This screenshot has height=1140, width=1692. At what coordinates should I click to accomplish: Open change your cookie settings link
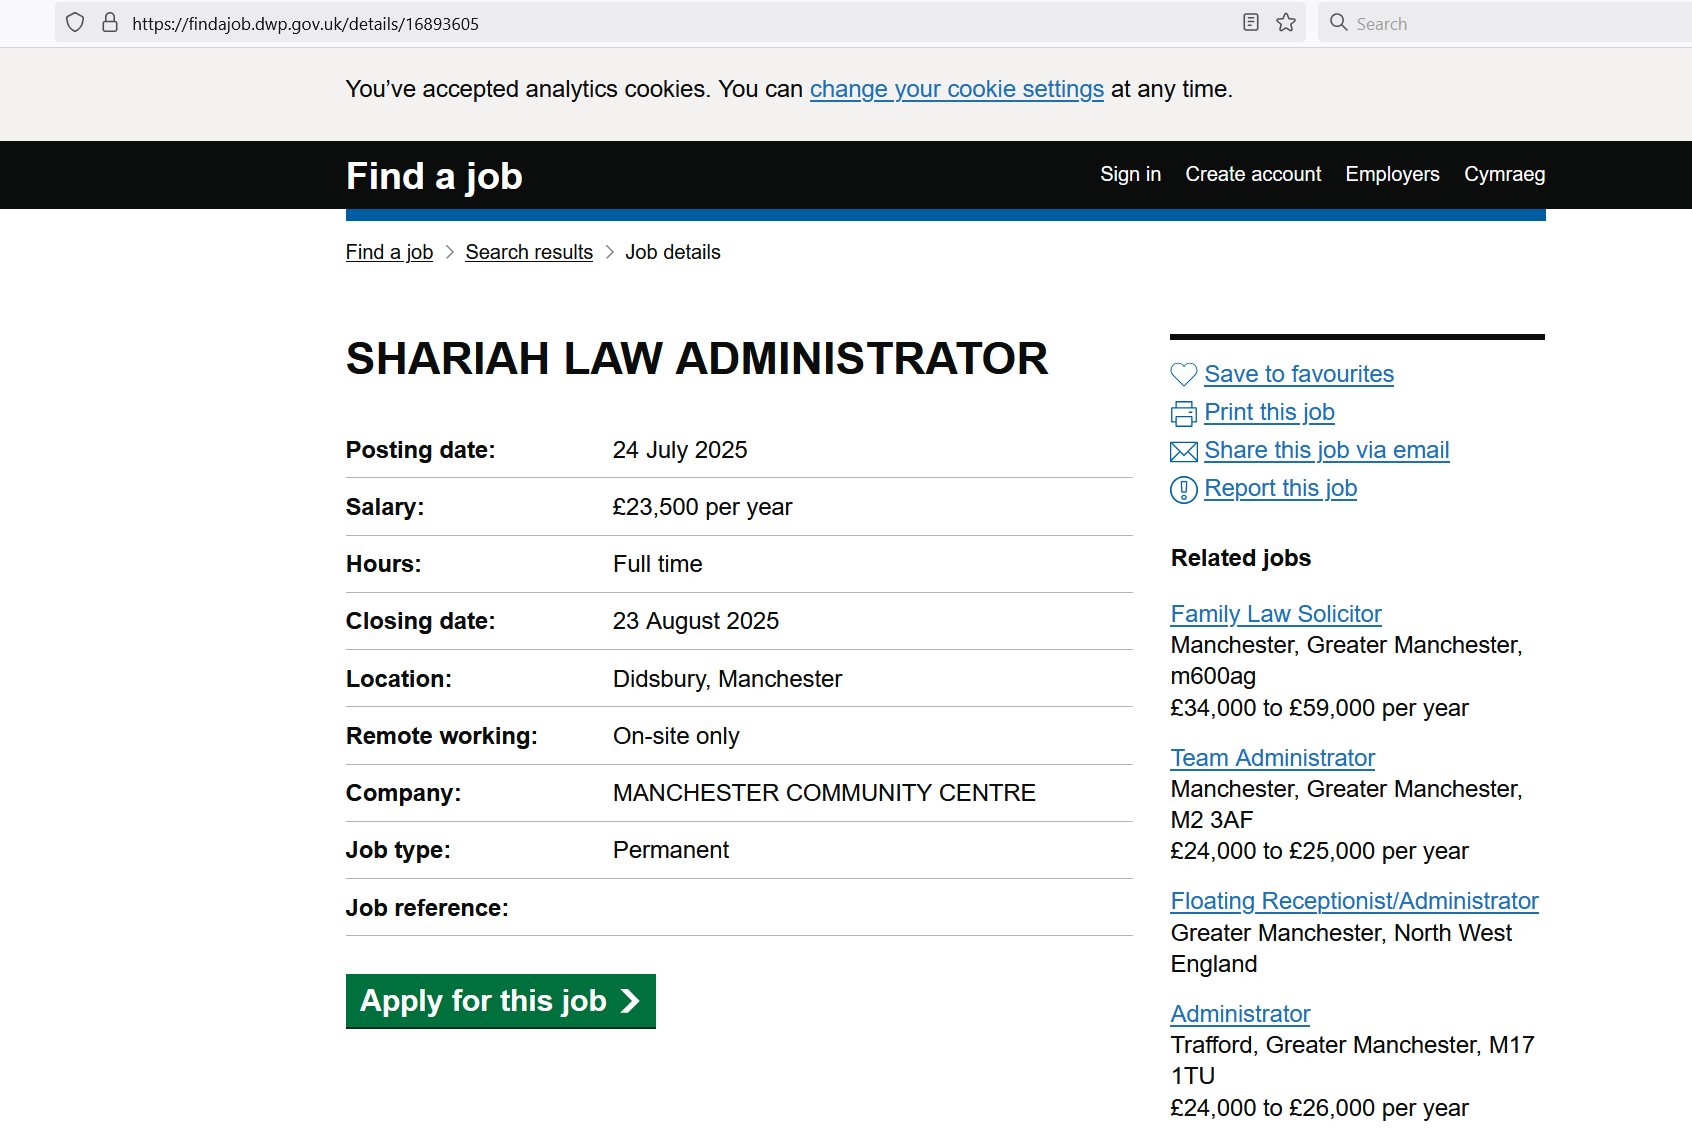tap(956, 89)
